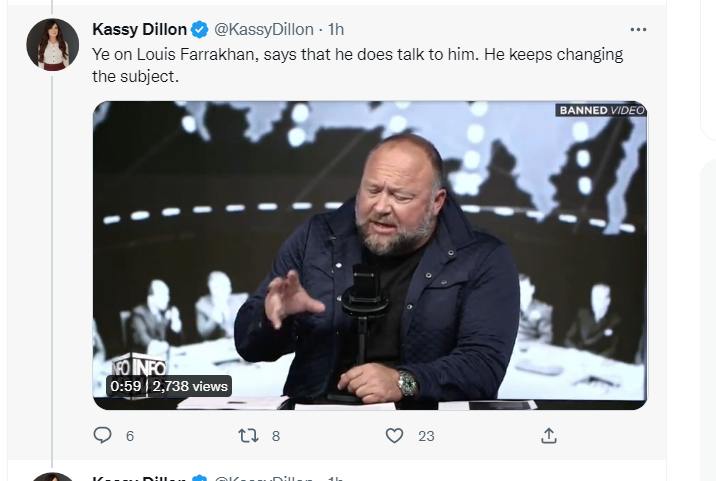Click the reply count 6
This screenshot has width=716, height=481.
pyautogui.click(x=130, y=436)
